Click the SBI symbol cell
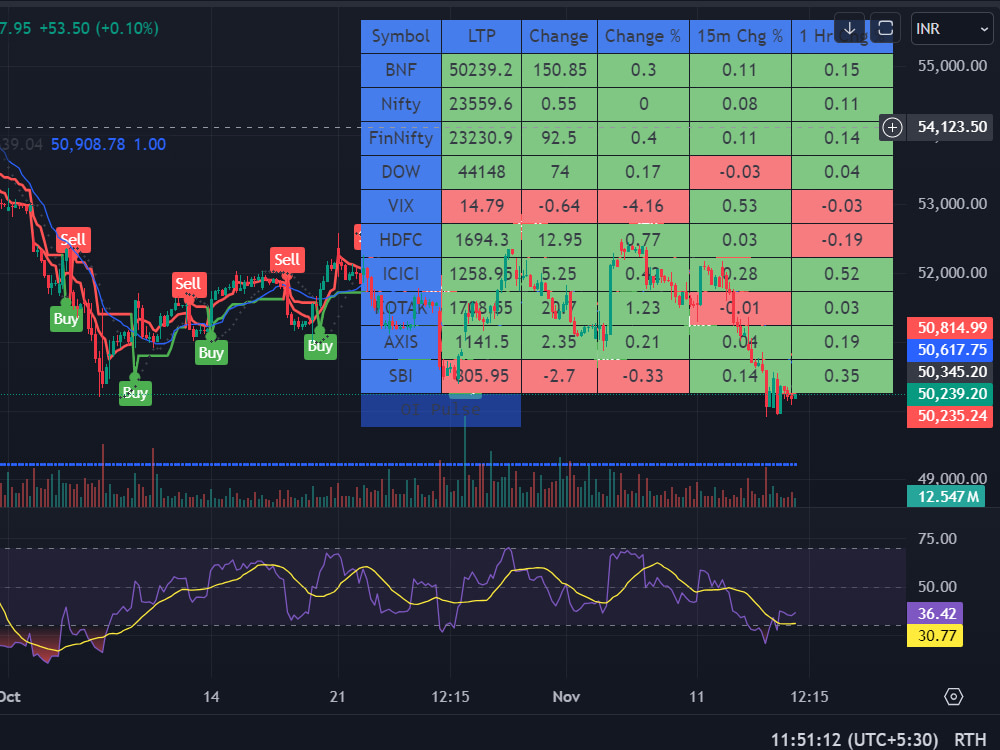The image size is (1000, 750). 401,376
